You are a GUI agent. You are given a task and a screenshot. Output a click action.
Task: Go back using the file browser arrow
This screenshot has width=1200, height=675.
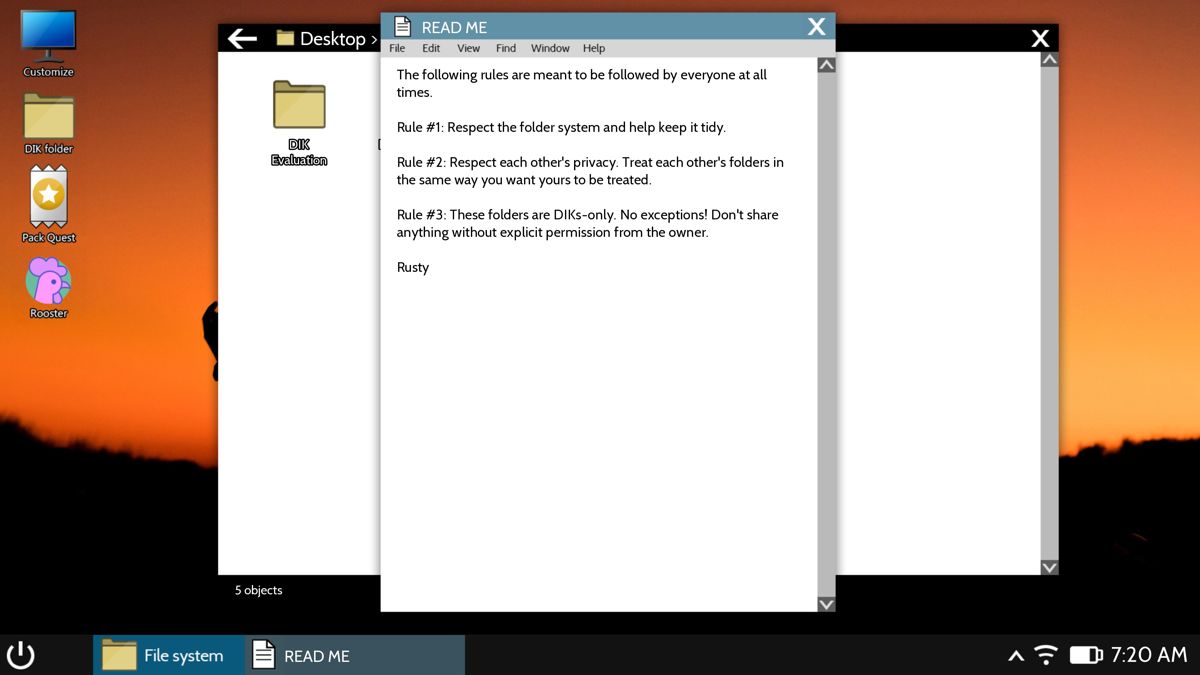click(x=242, y=38)
